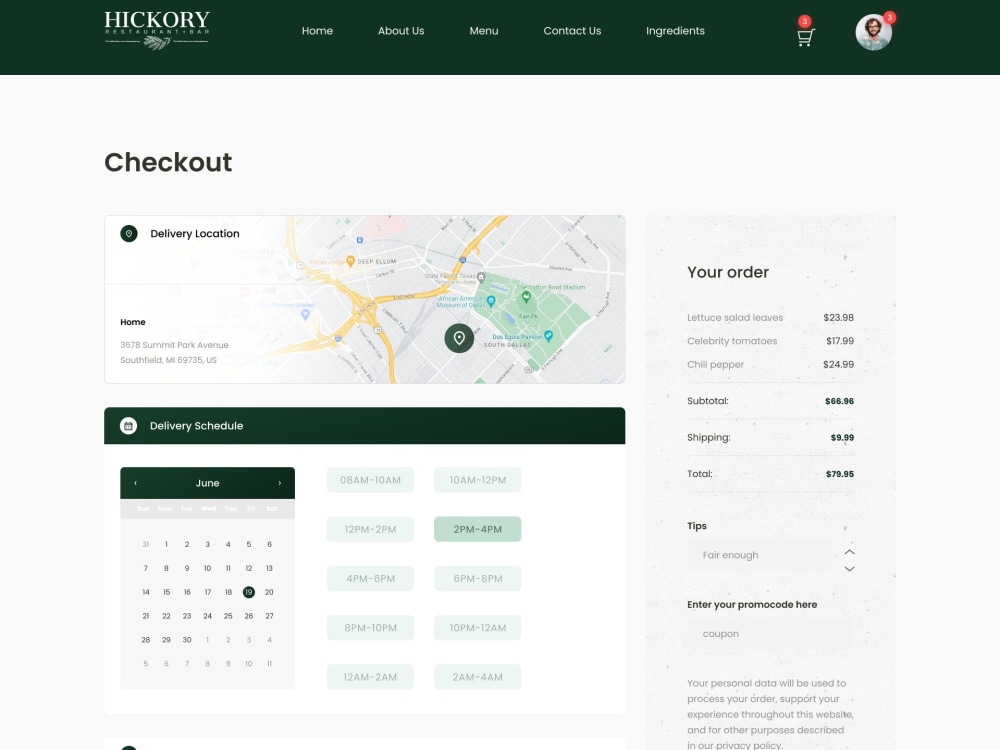Click the 'Chili pepper' order item
The height and width of the screenshot is (750, 1000).
click(x=716, y=365)
